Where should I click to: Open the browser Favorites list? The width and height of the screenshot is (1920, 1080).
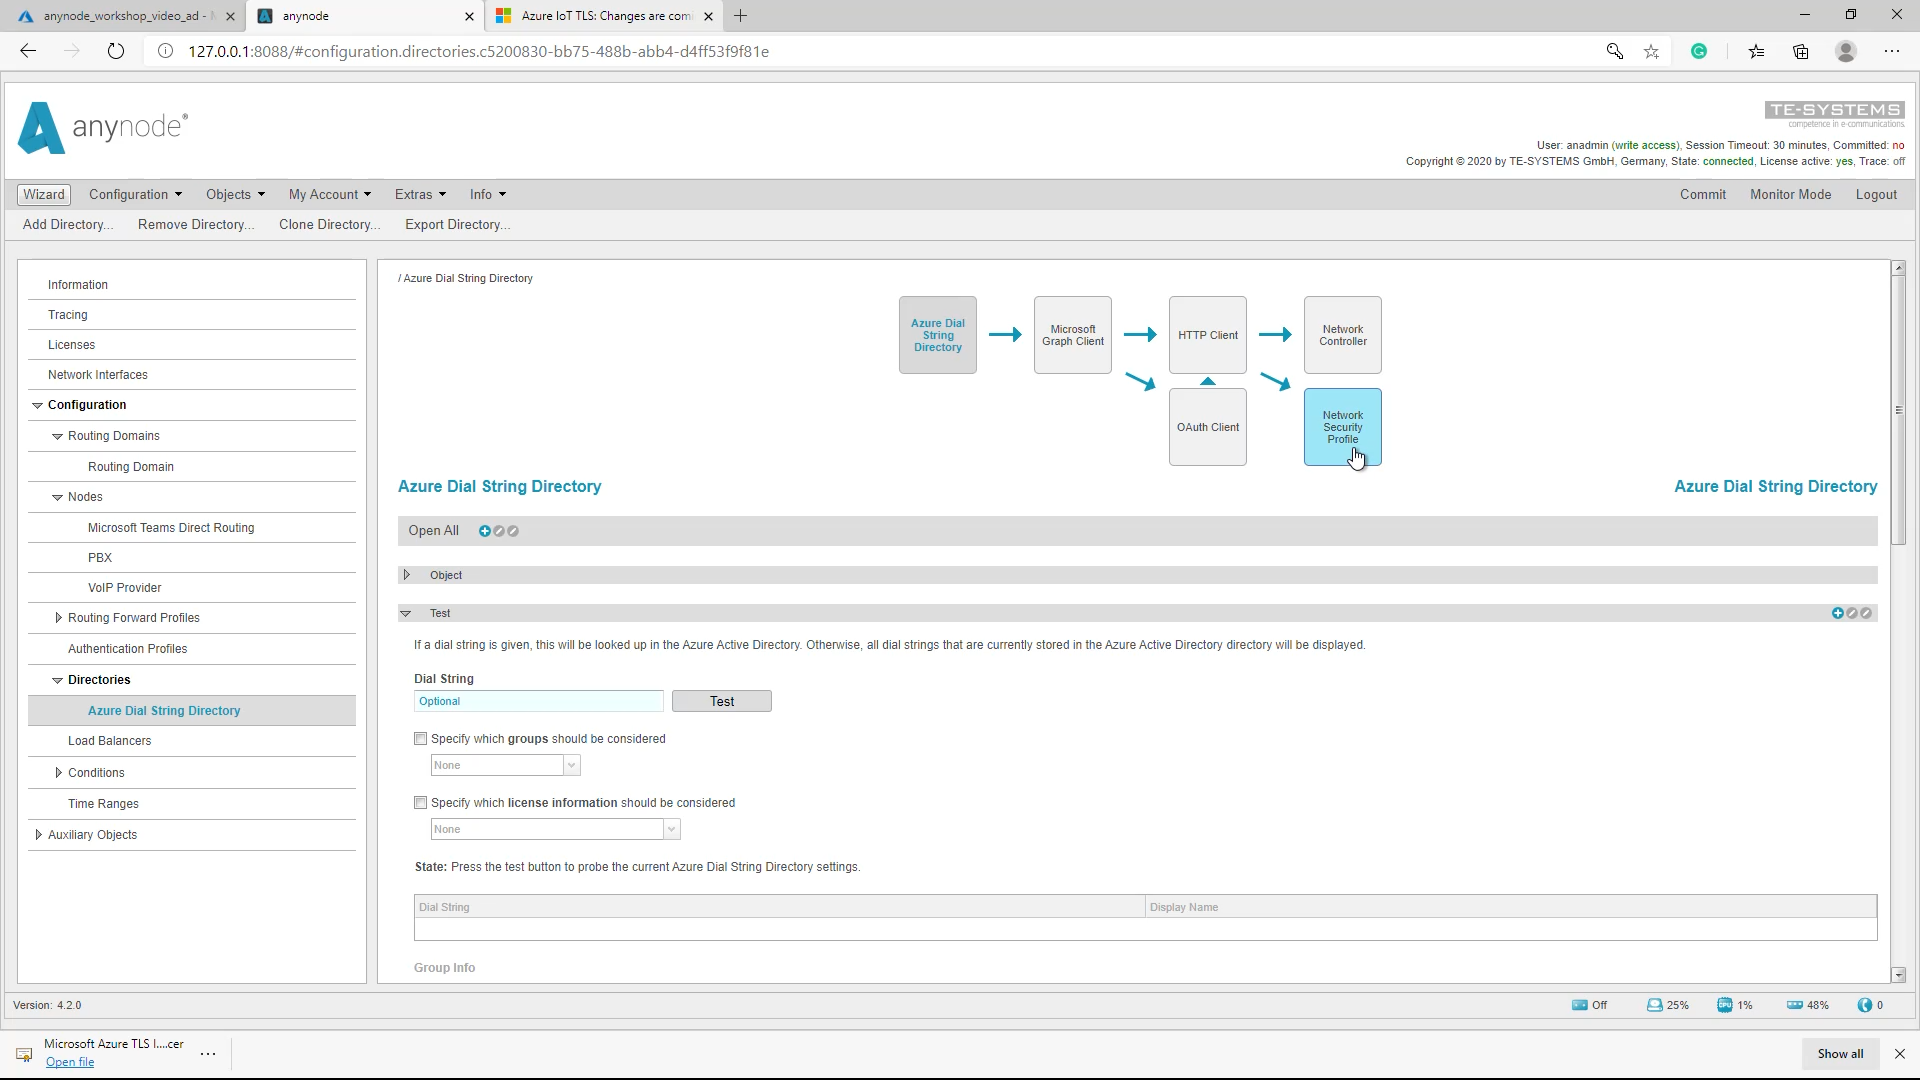[1756, 51]
